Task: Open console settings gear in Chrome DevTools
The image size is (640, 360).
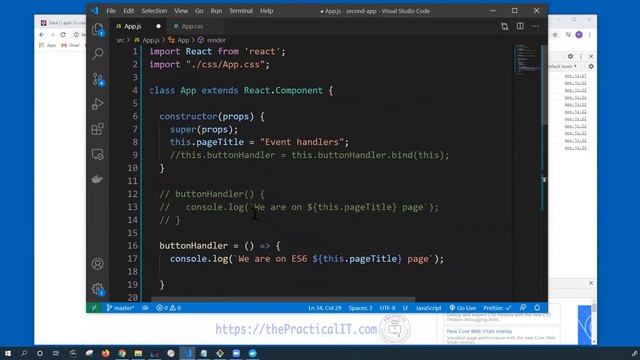Action: pyautogui.click(x=591, y=66)
